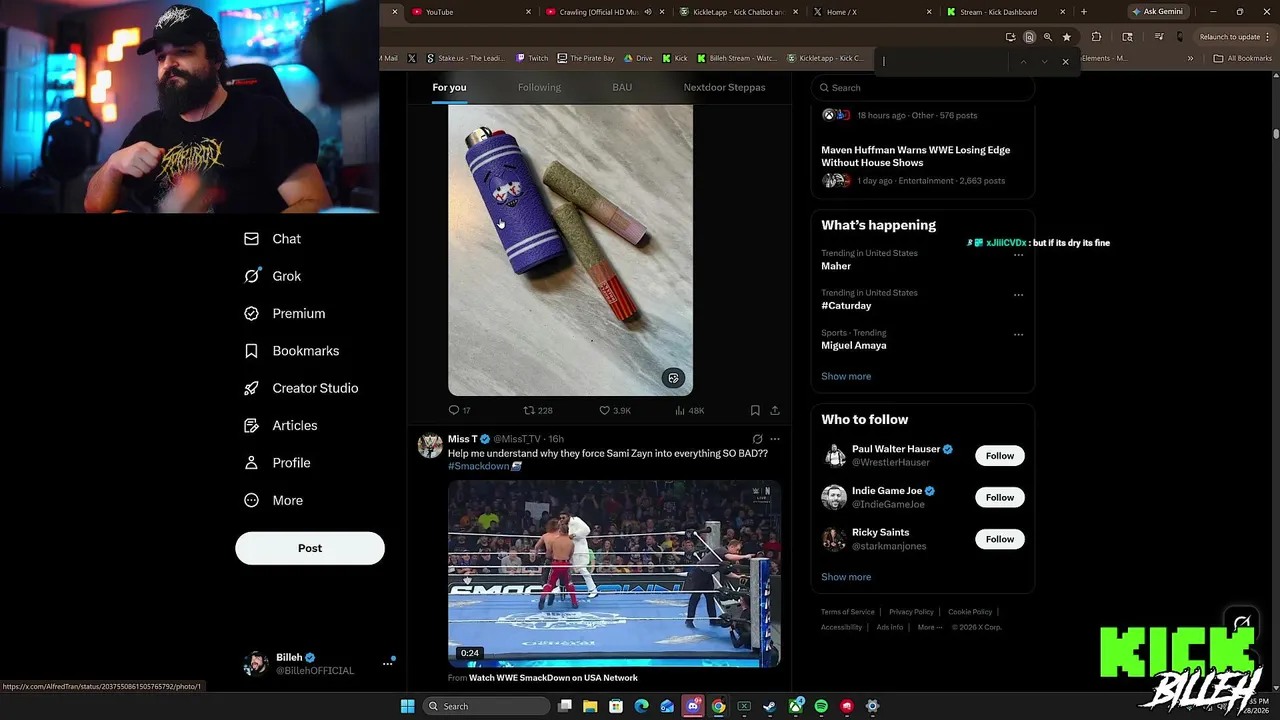The height and width of the screenshot is (720, 1280).
Task: Open Spotify from the taskbar
Action: click(821, 706)
